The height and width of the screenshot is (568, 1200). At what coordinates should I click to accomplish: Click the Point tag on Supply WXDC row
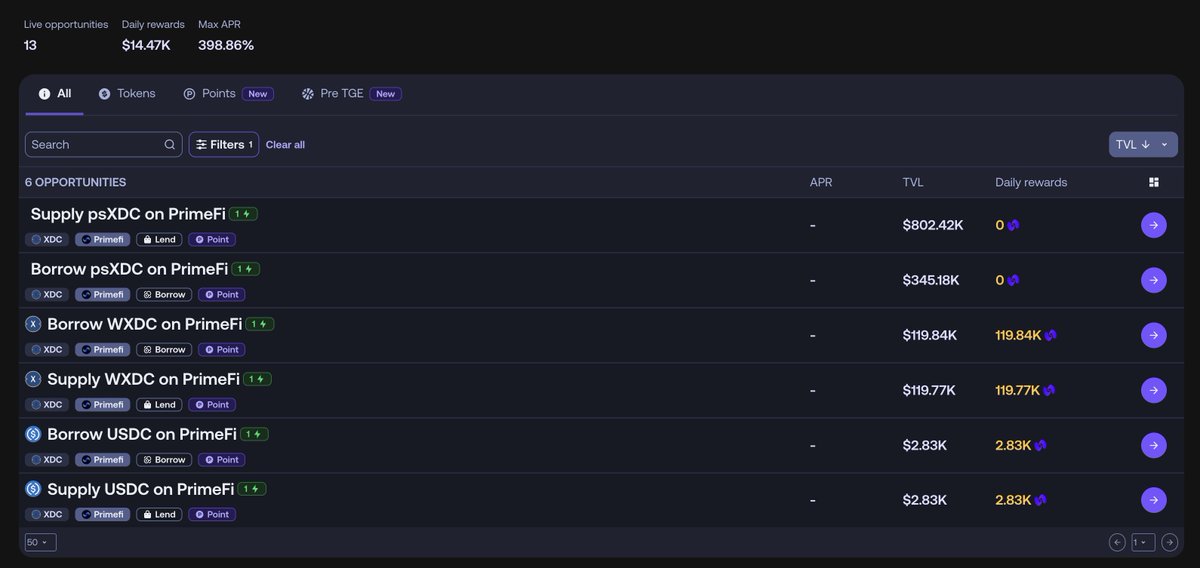pyautogui.click(x=212, y=405)
